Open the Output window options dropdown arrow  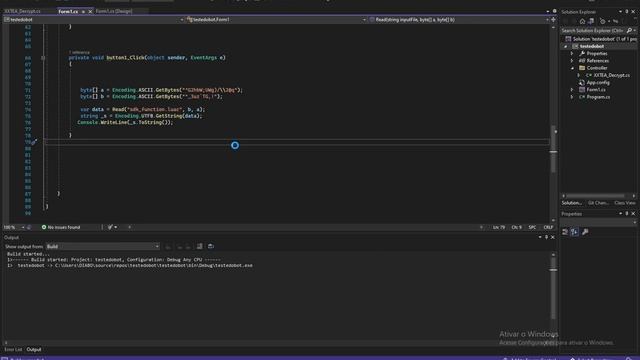pos(540,238)
